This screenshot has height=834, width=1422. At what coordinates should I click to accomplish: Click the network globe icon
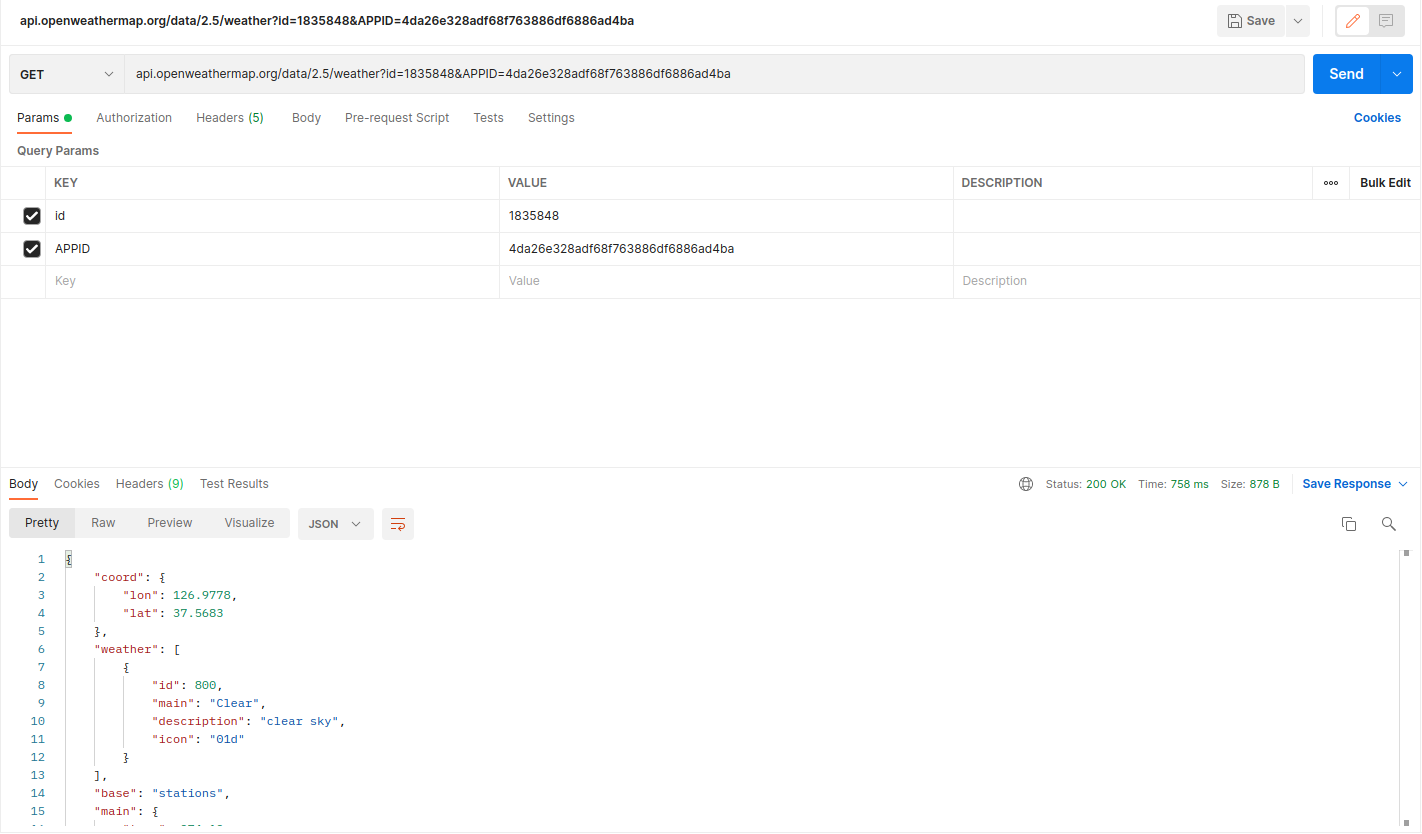(1026, 484)
